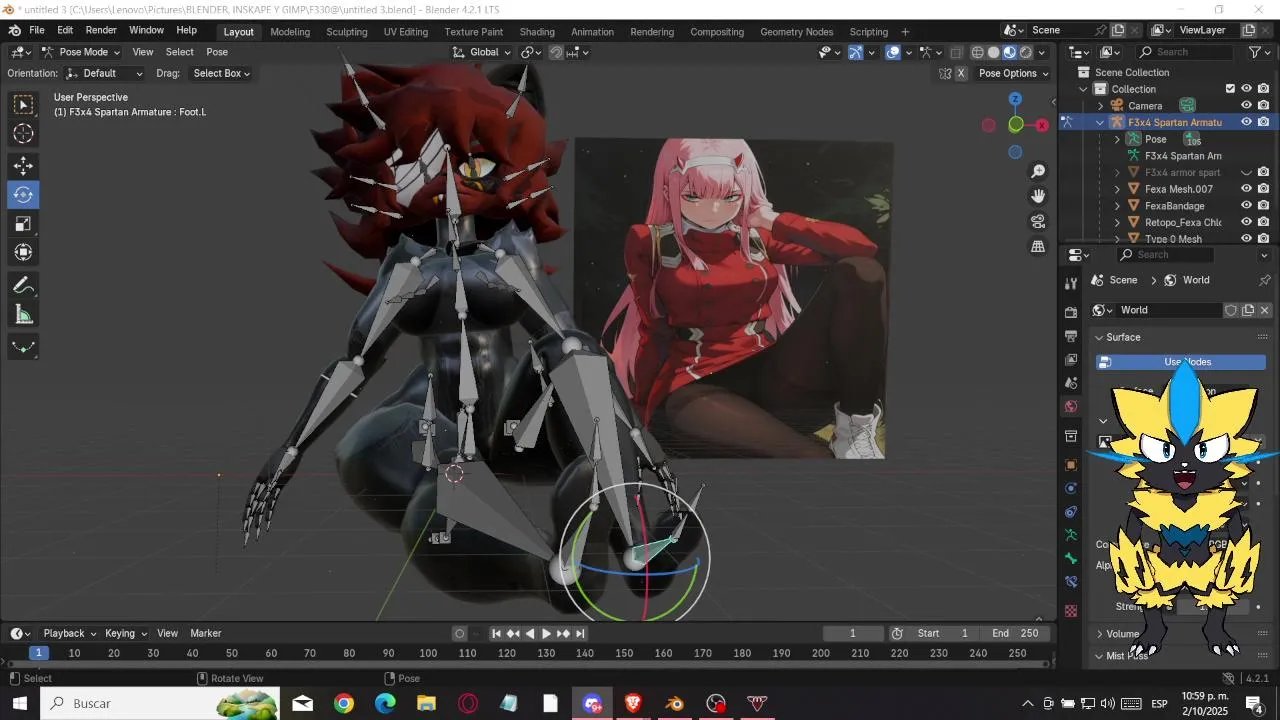Switch to Rendered viewport shading
Image resolution: width=1280 pixels, height=720 pixels.
pyautogui.click(x=1026, y=52)
